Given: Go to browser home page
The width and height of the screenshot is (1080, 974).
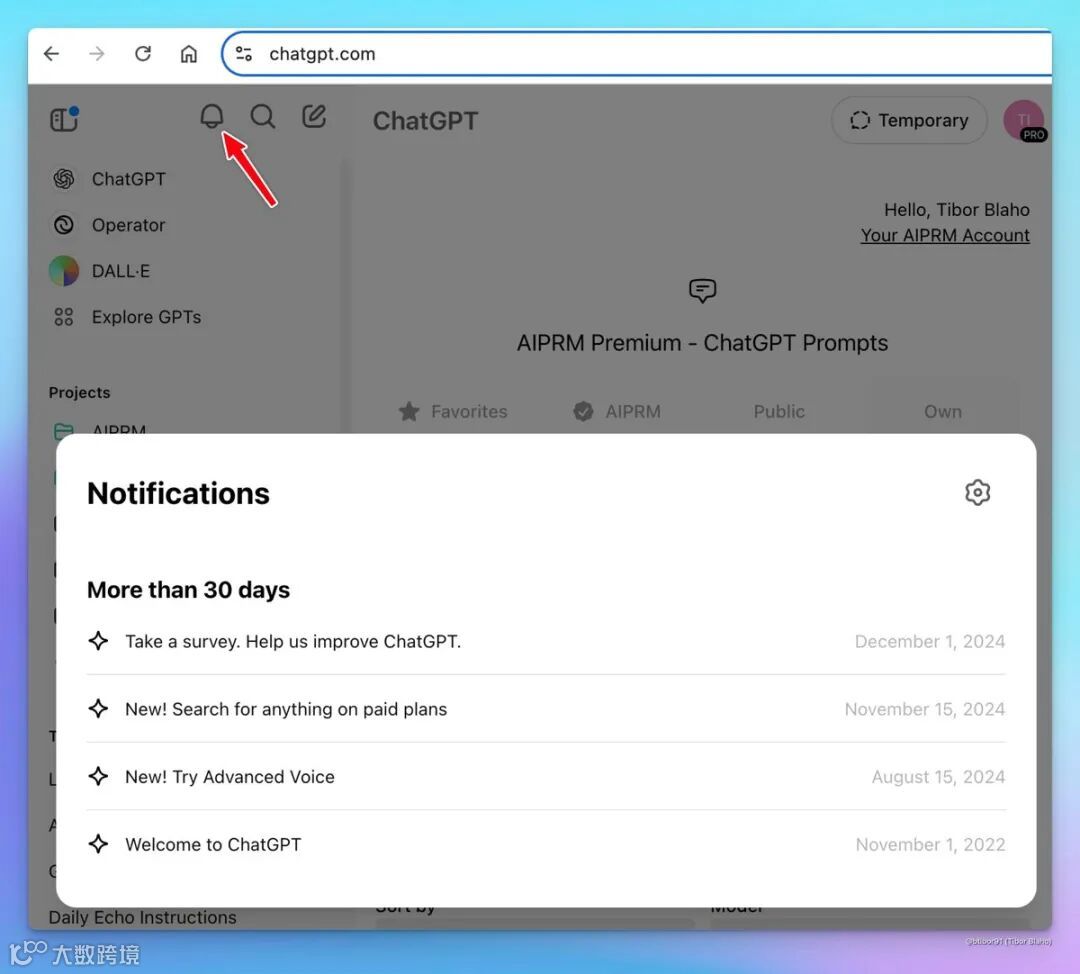Looking at the screenshot, I should [x=189, y=54].
